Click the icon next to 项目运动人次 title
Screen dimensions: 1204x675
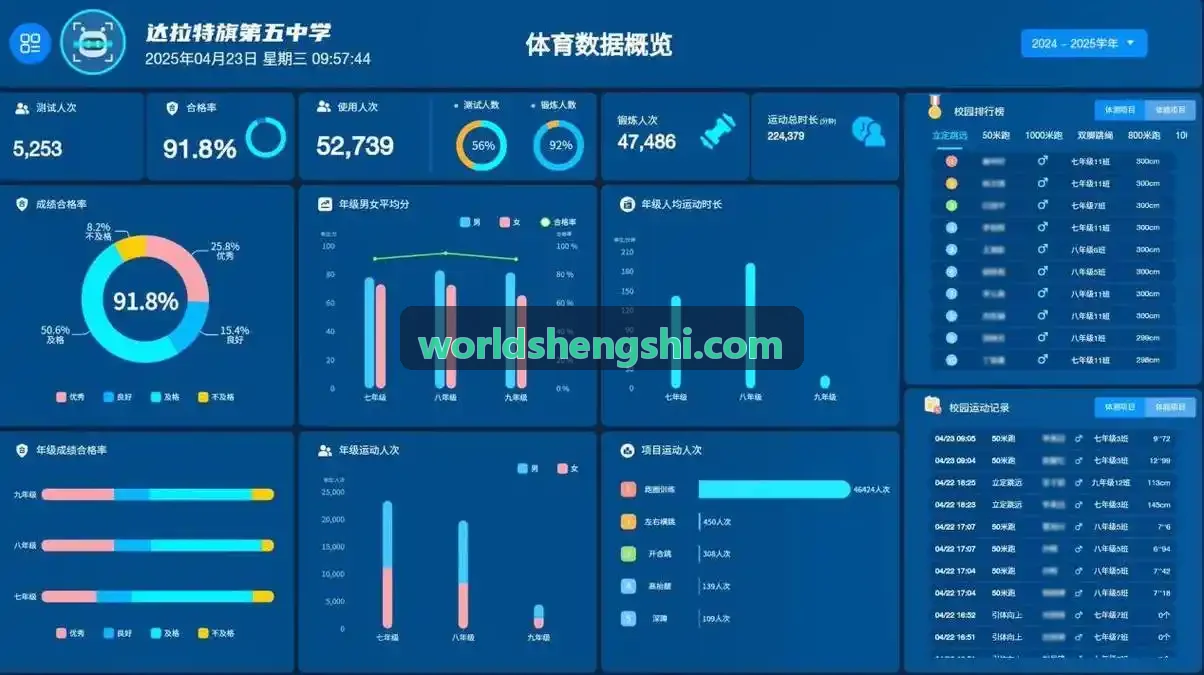[627, 450]
